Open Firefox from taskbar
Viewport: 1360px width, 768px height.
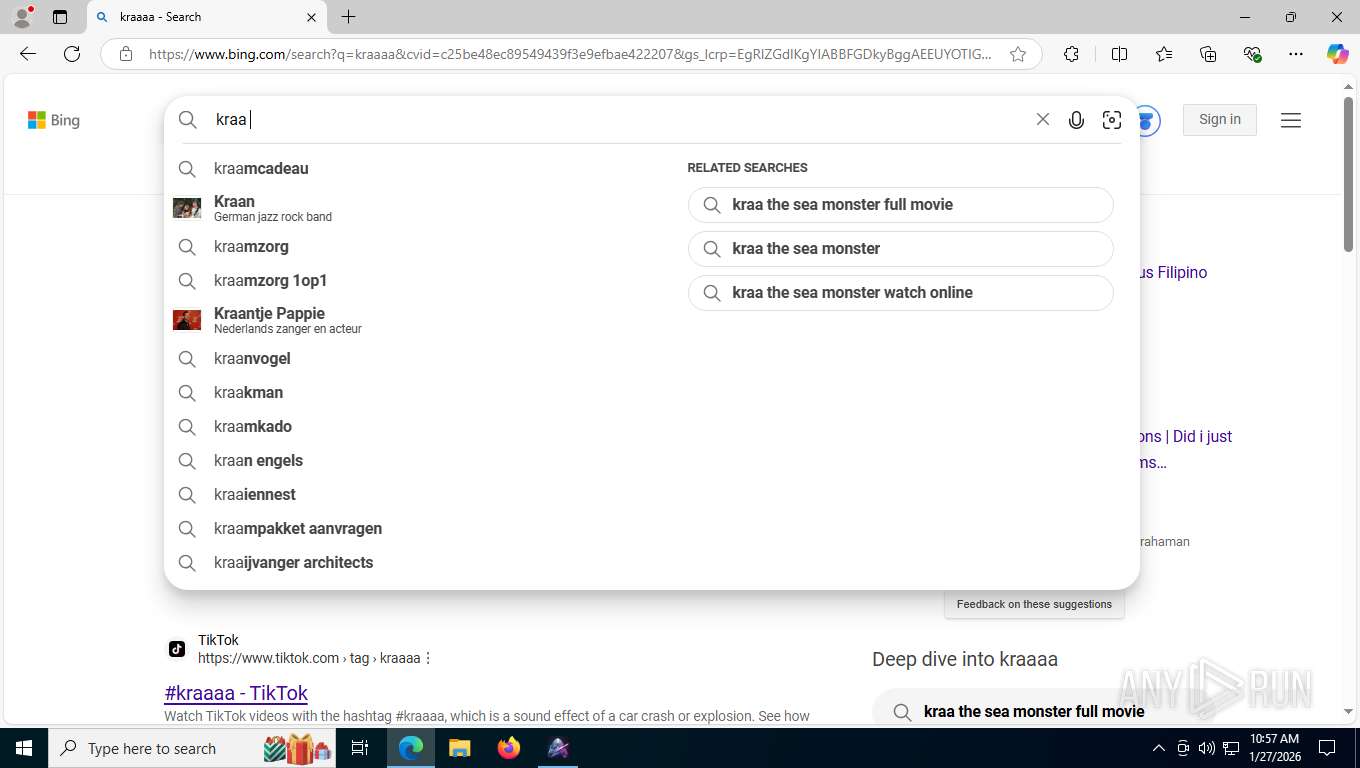509,748
